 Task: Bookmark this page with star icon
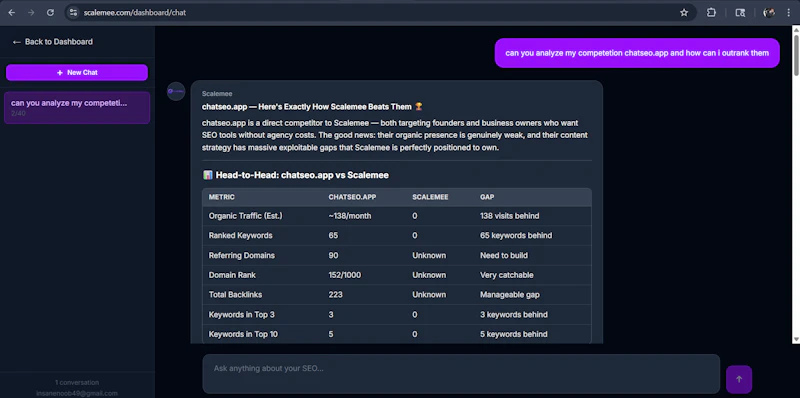click(x=684, y=13)
